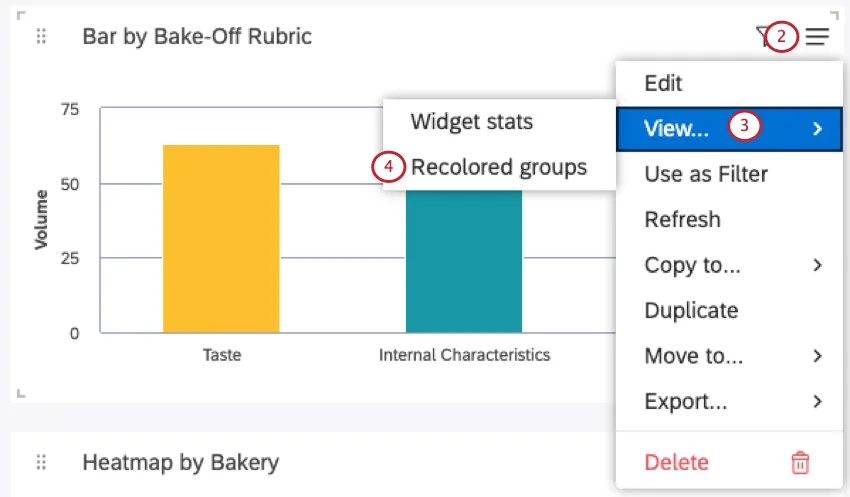Expand the Export submenu arrow
The height and width of the screenshot is (497, 850).
point(817,402)
